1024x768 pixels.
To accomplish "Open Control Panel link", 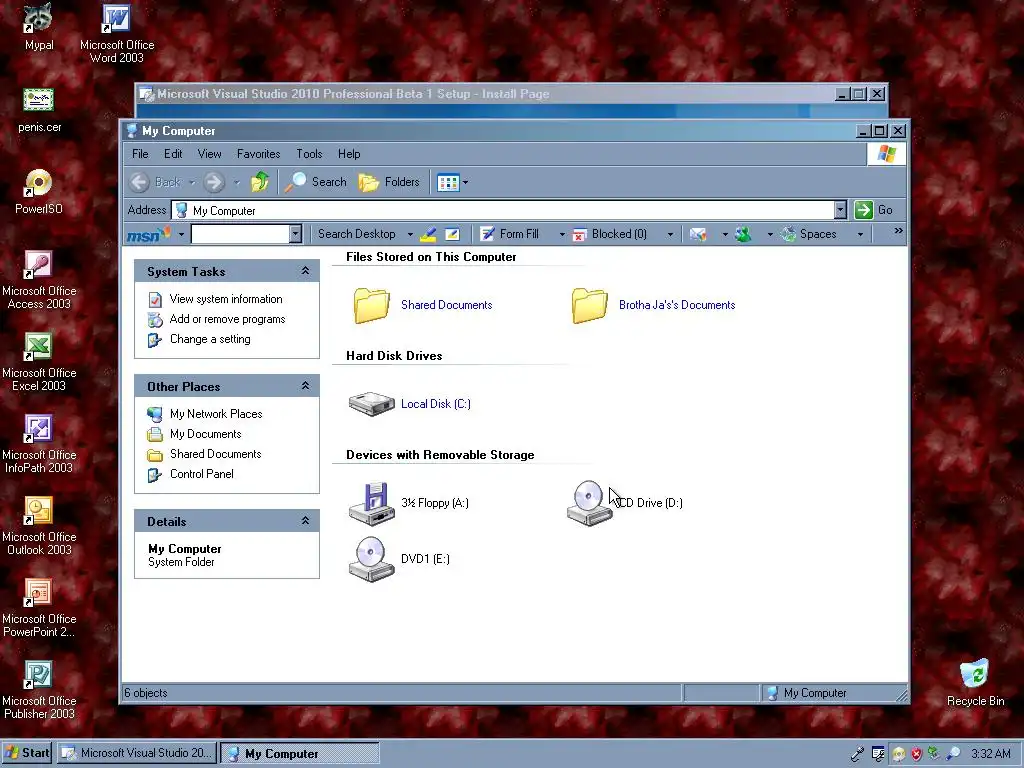I will pos(202,474).
